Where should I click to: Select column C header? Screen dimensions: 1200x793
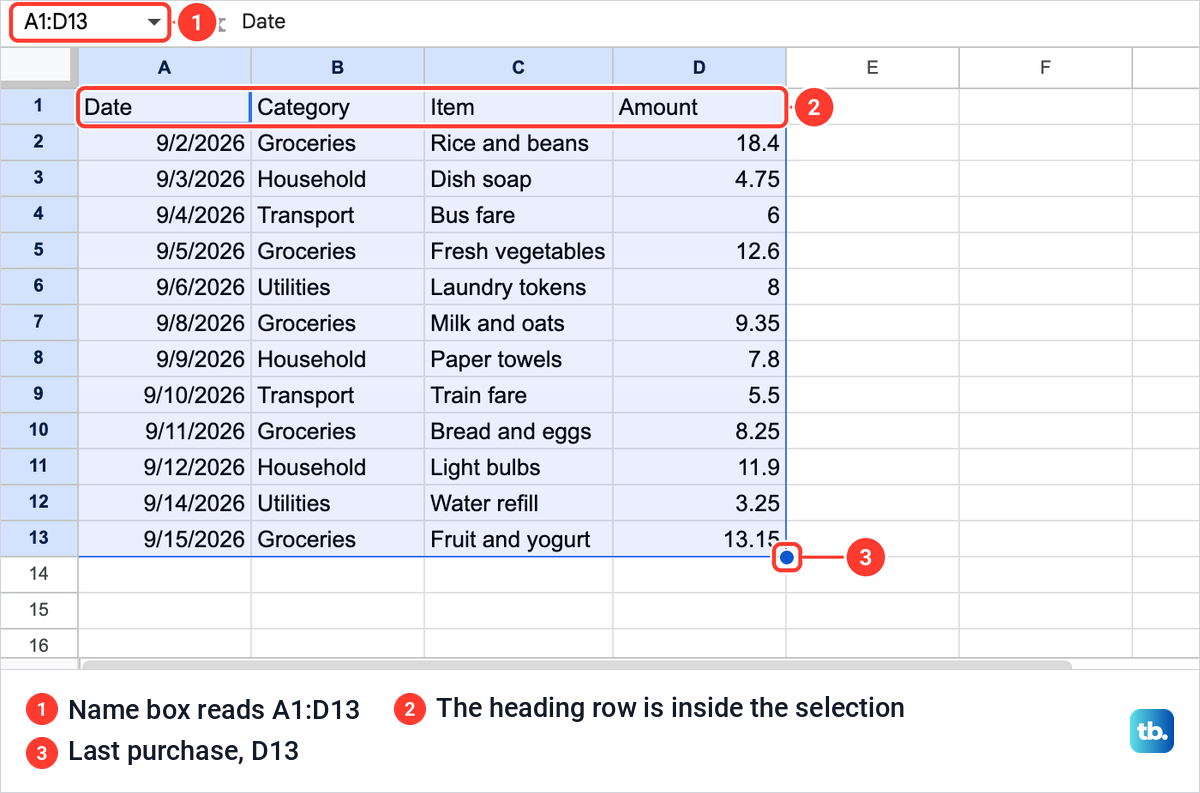[519, 67]
